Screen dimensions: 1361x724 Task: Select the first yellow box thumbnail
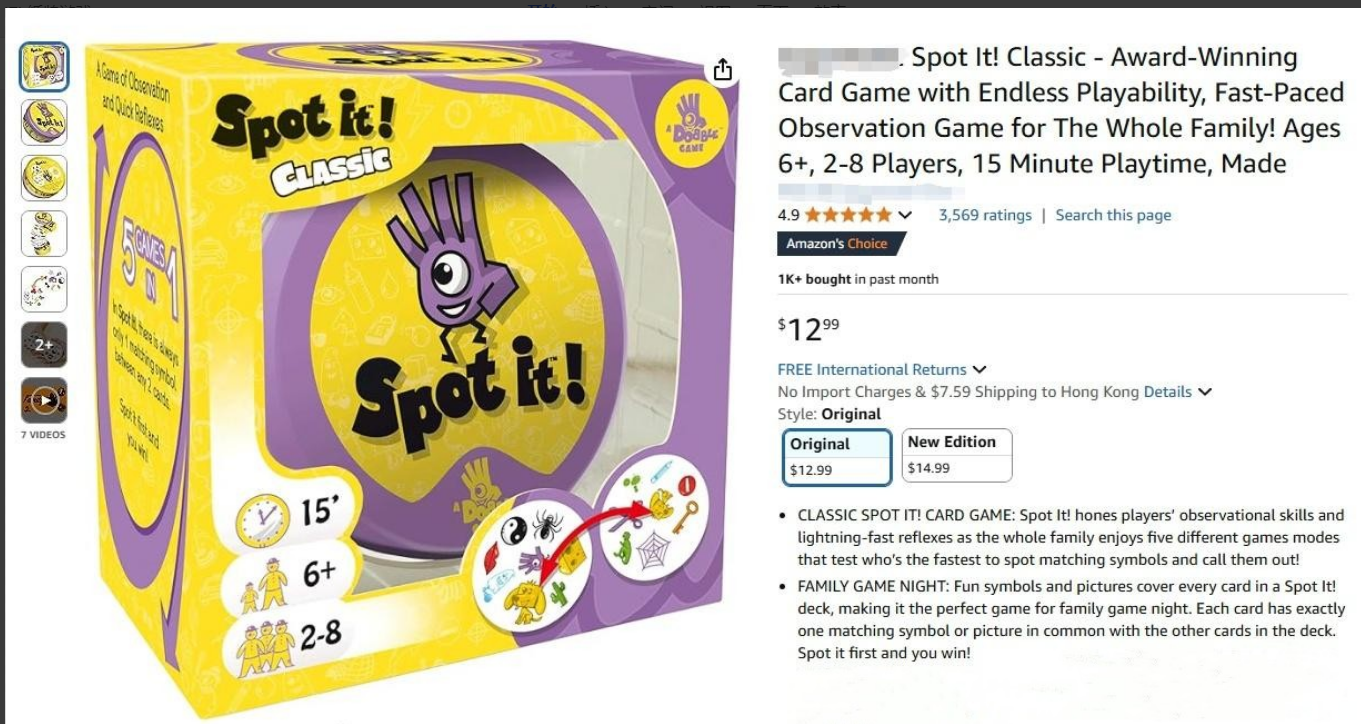pyautogui.click(x=44, y=67)
